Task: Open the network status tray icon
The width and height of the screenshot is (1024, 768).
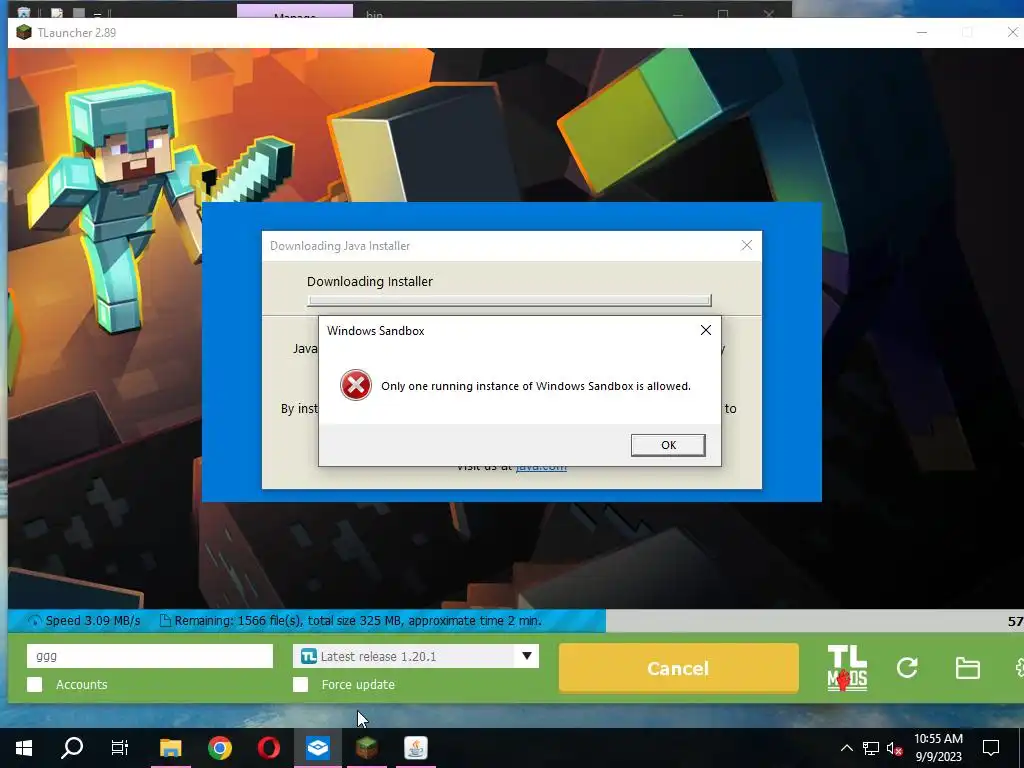Action: [871, 748]
